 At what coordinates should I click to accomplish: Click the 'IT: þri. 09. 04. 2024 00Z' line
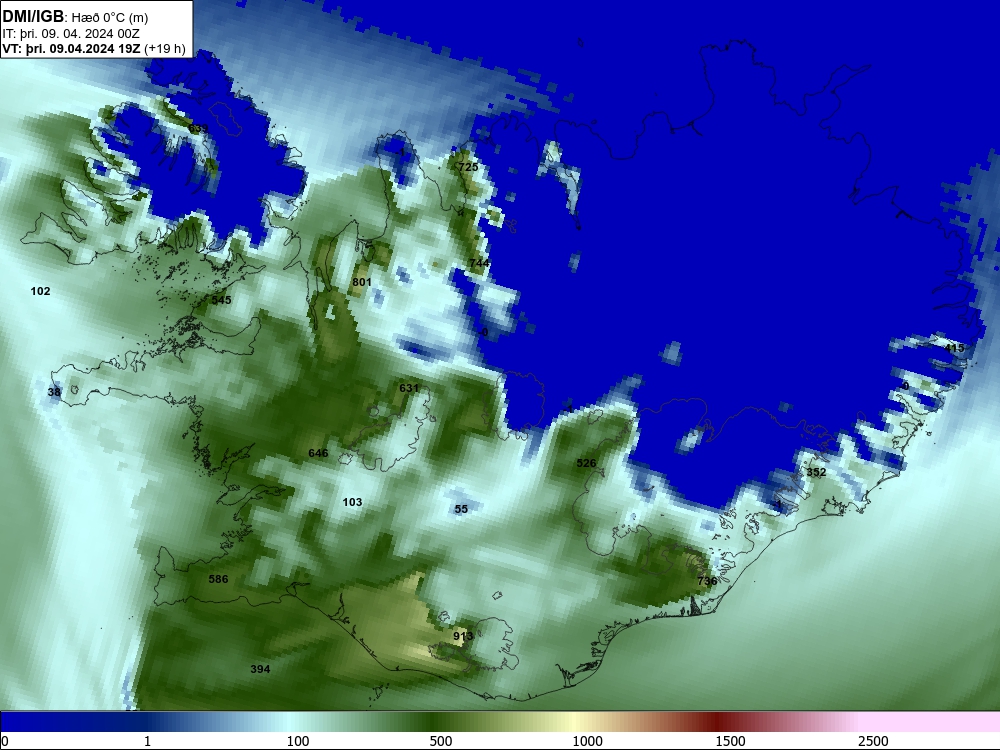coord(71,34)
